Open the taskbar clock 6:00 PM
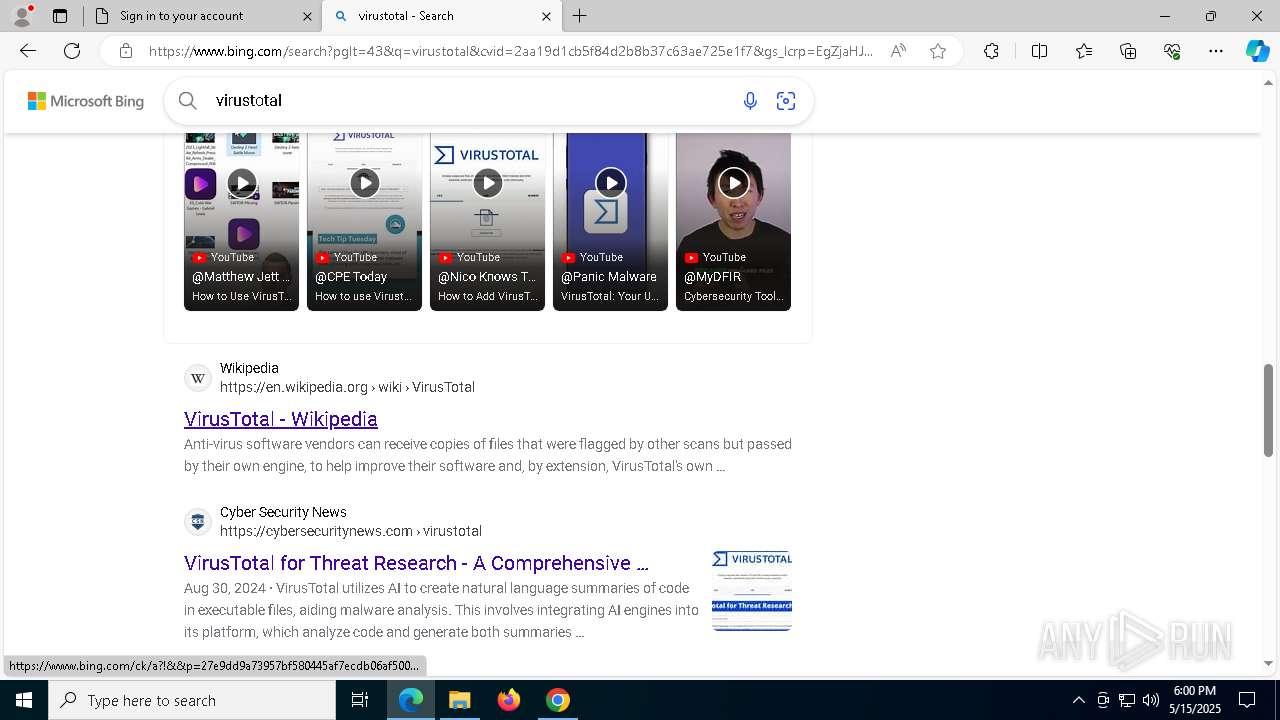Viewport: 1280px width, 720px height. click(x=1195, y=700)
